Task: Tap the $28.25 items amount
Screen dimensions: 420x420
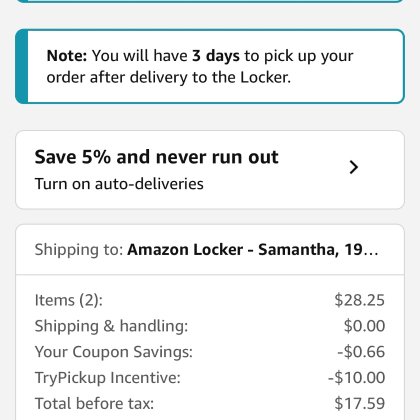Action: coord(360,300)
